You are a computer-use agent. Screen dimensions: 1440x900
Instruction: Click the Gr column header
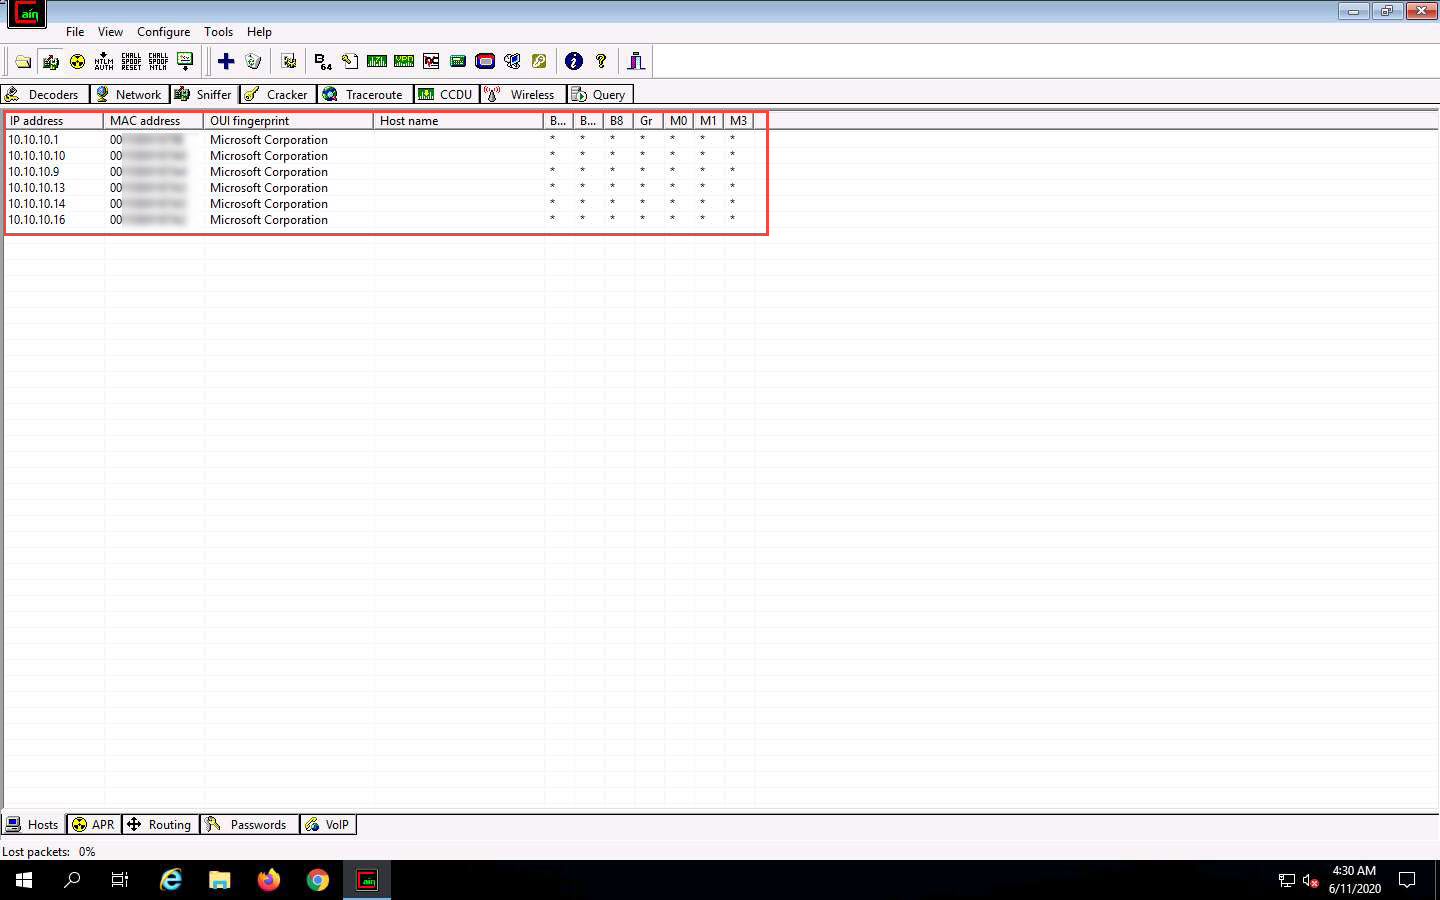pyautogui.click(x=648, y=120)
